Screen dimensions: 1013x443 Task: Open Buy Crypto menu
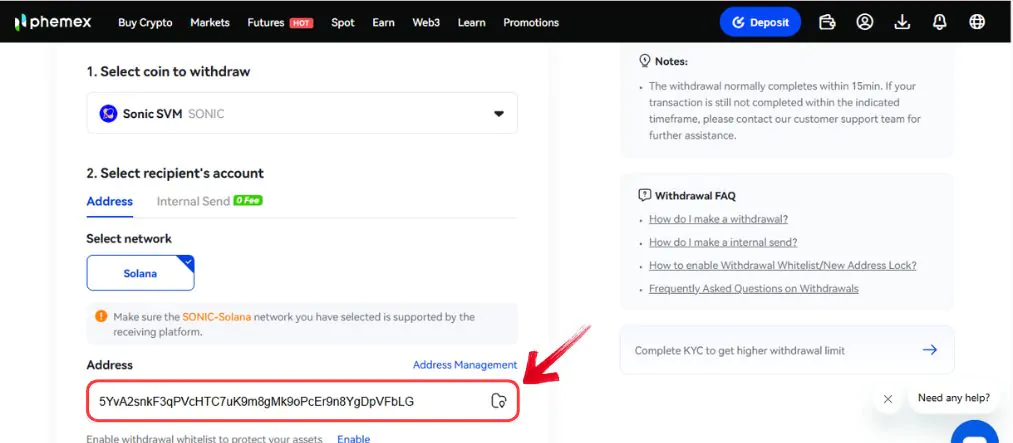tap(145, 23)
